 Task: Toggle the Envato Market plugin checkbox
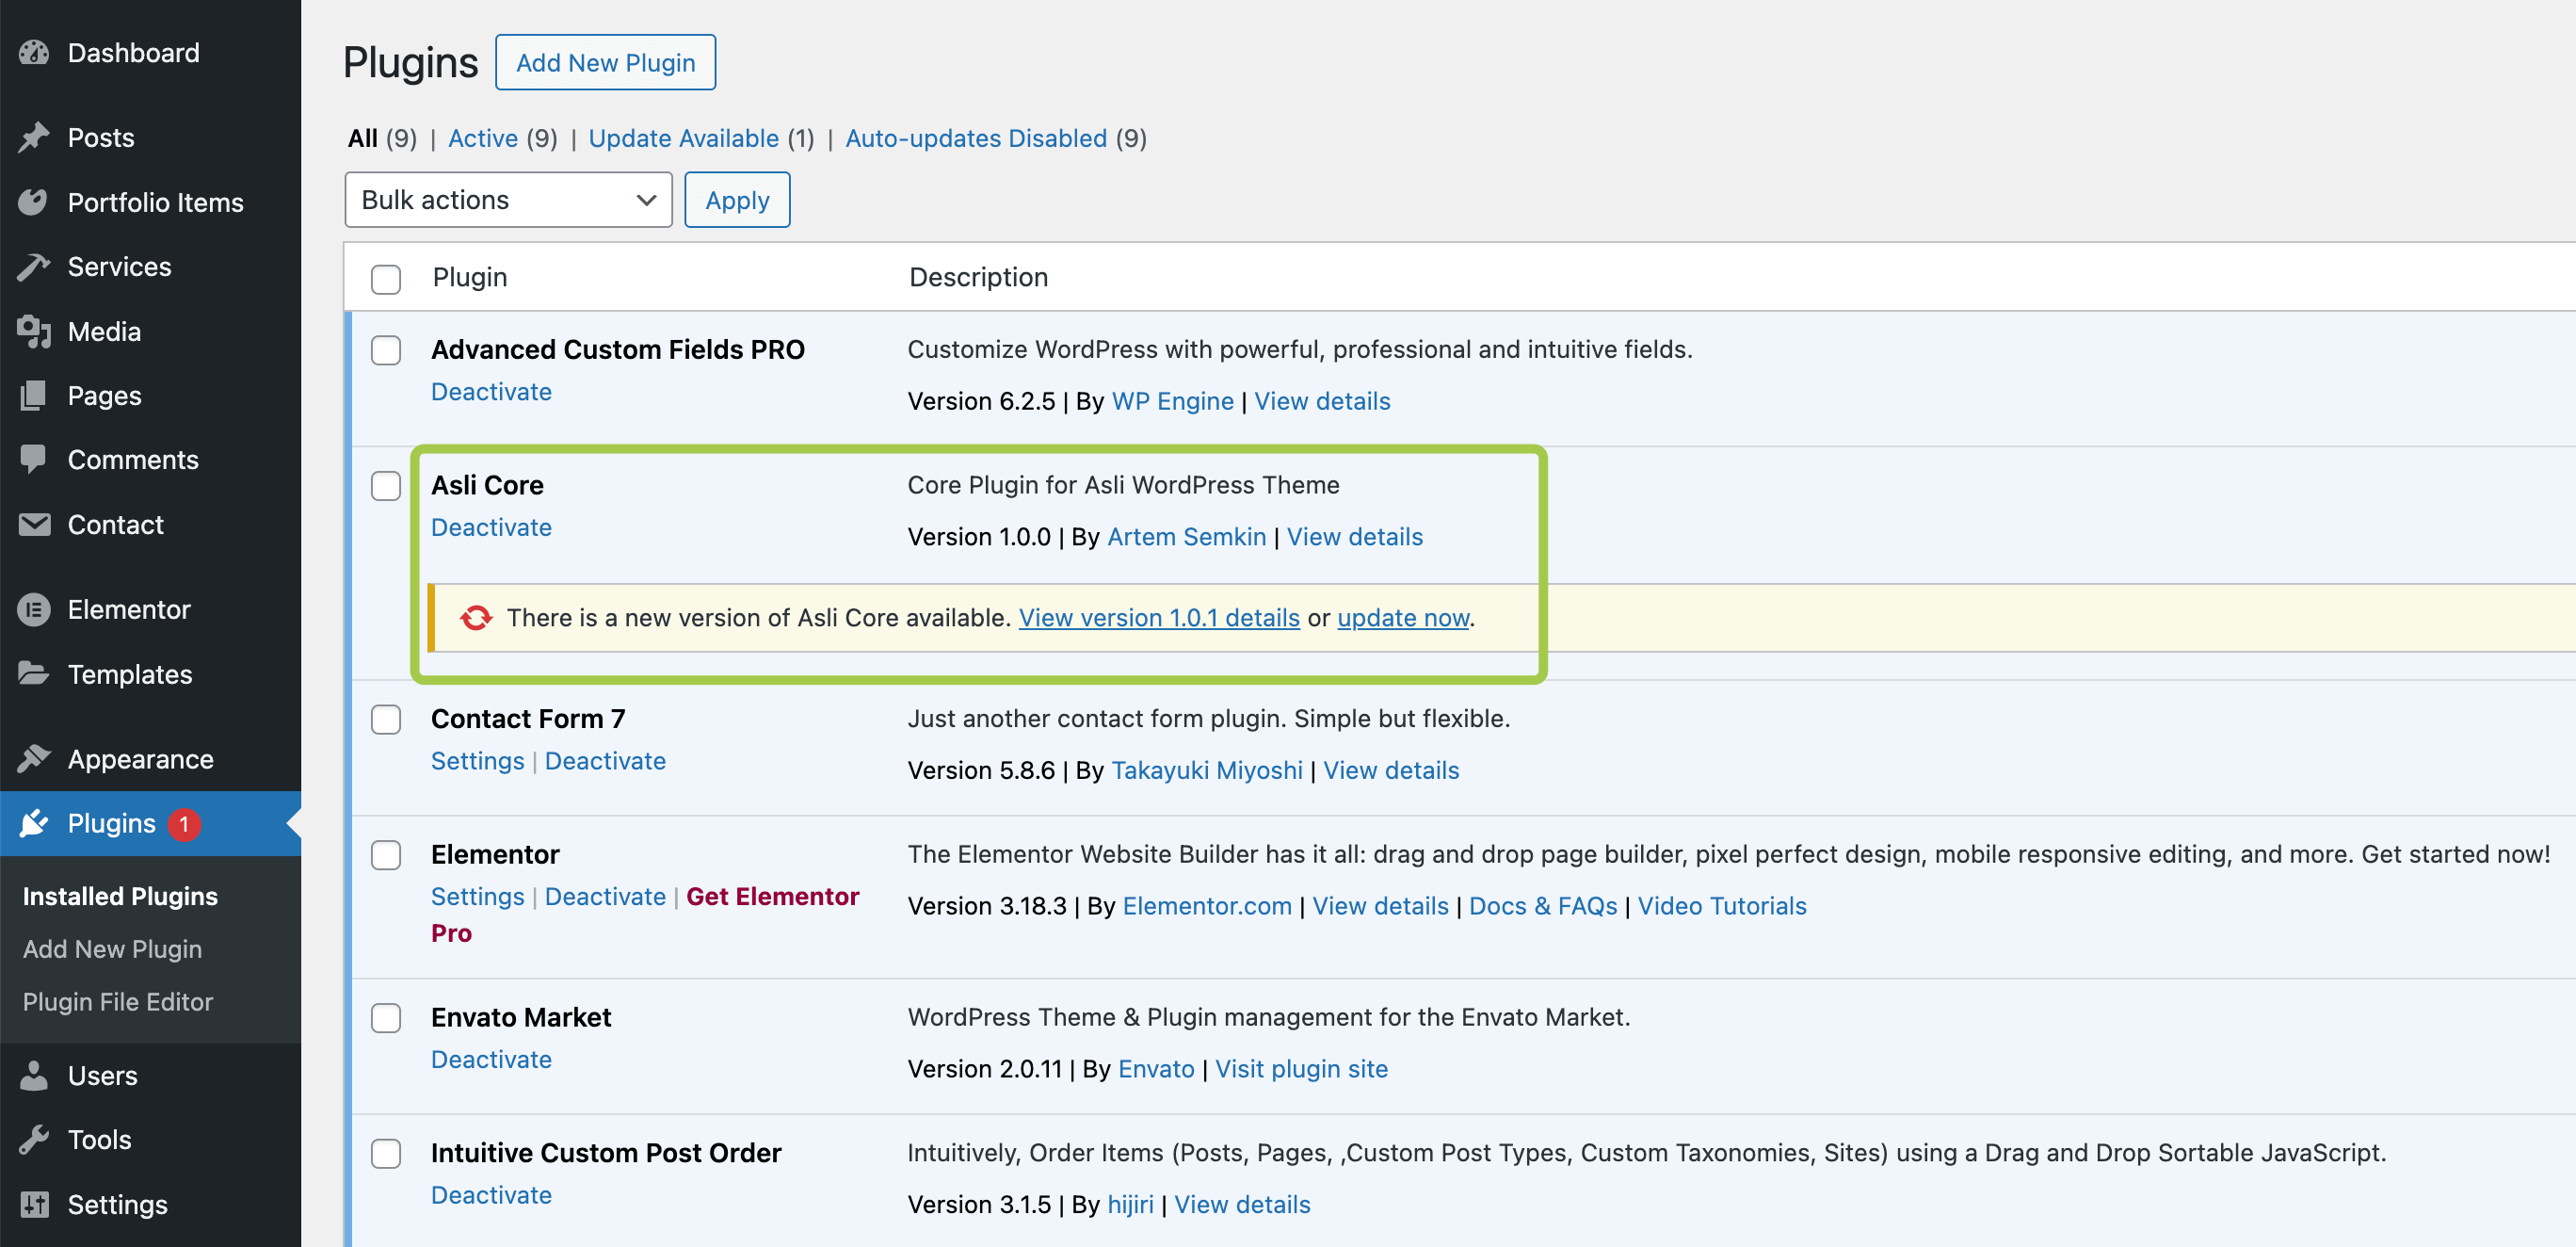[x=386, y=1018]
